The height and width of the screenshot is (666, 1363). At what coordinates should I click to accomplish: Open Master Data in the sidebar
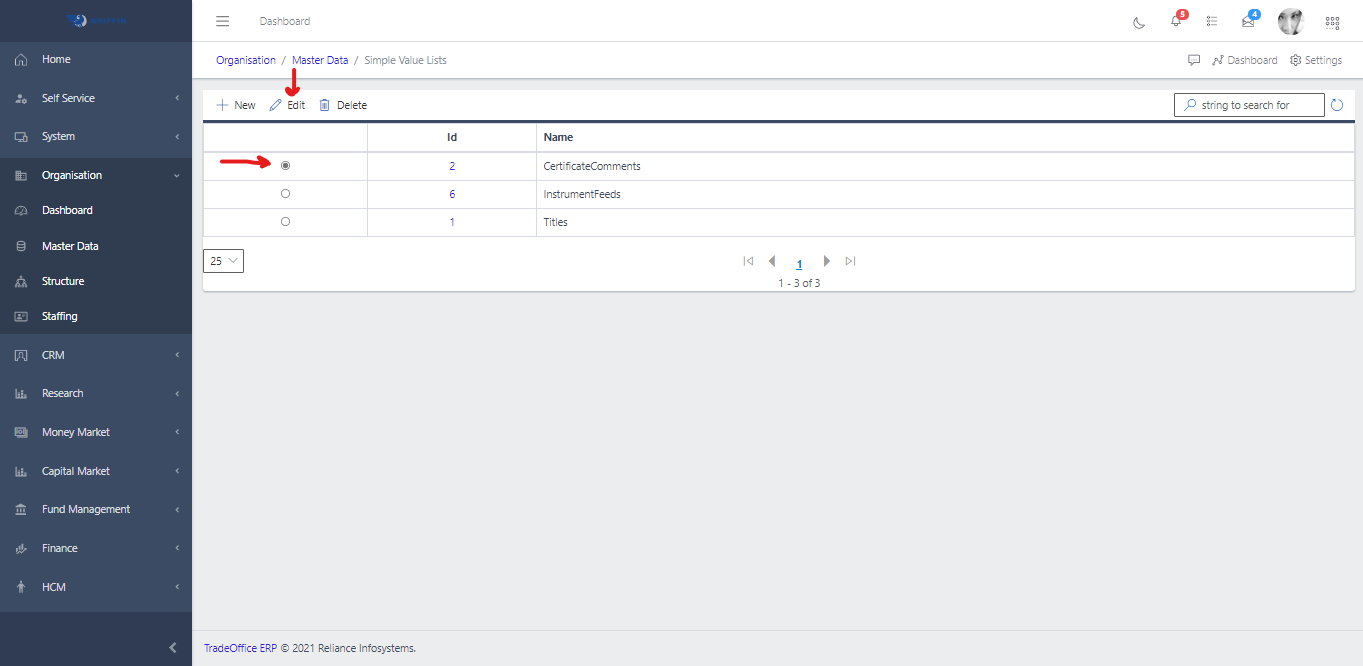pyautogui.click(x=70, y=246)
